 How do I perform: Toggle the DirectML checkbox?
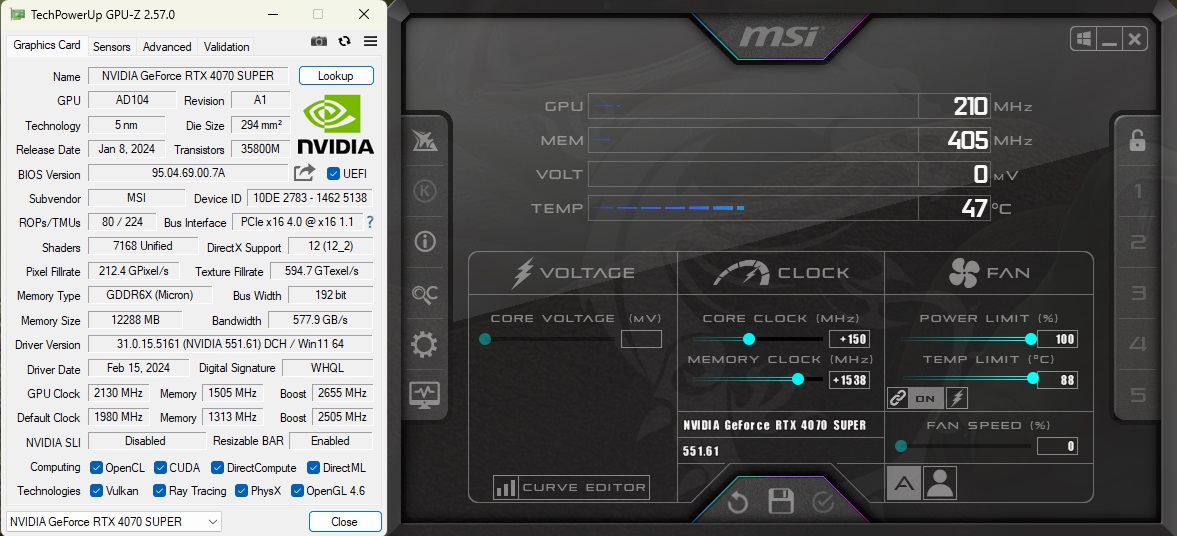[314, 468]
